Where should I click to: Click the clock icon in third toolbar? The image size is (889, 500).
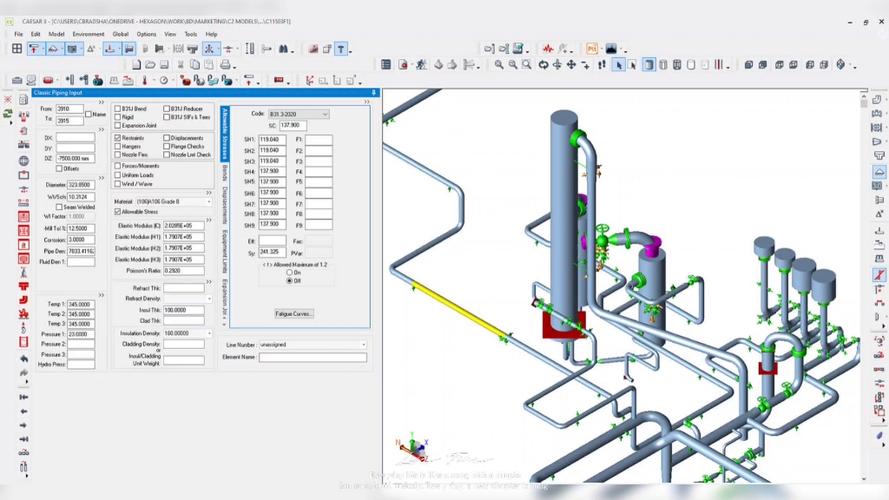pyautogui.click(x=164, y=80)
